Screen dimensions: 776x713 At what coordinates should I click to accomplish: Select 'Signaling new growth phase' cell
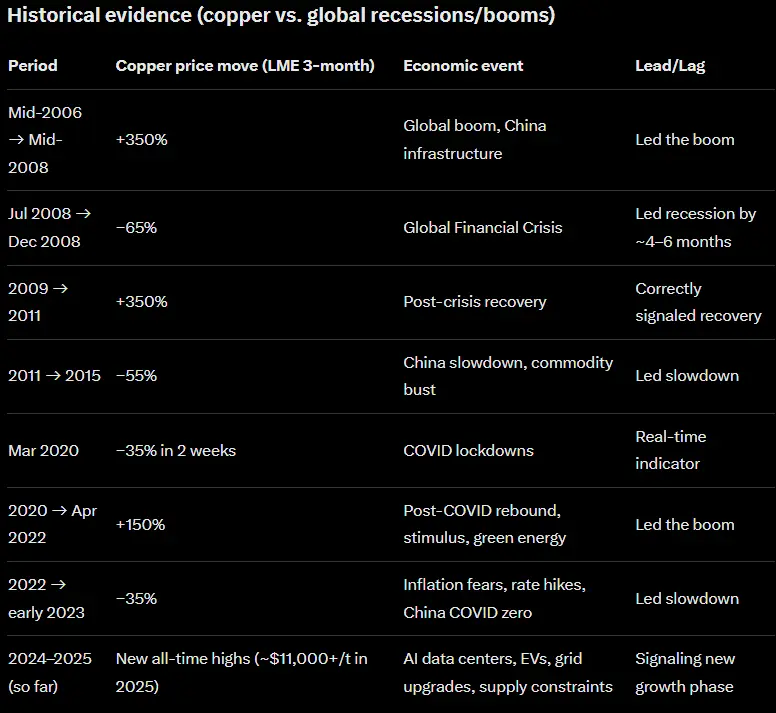click(x=685, y=673)
